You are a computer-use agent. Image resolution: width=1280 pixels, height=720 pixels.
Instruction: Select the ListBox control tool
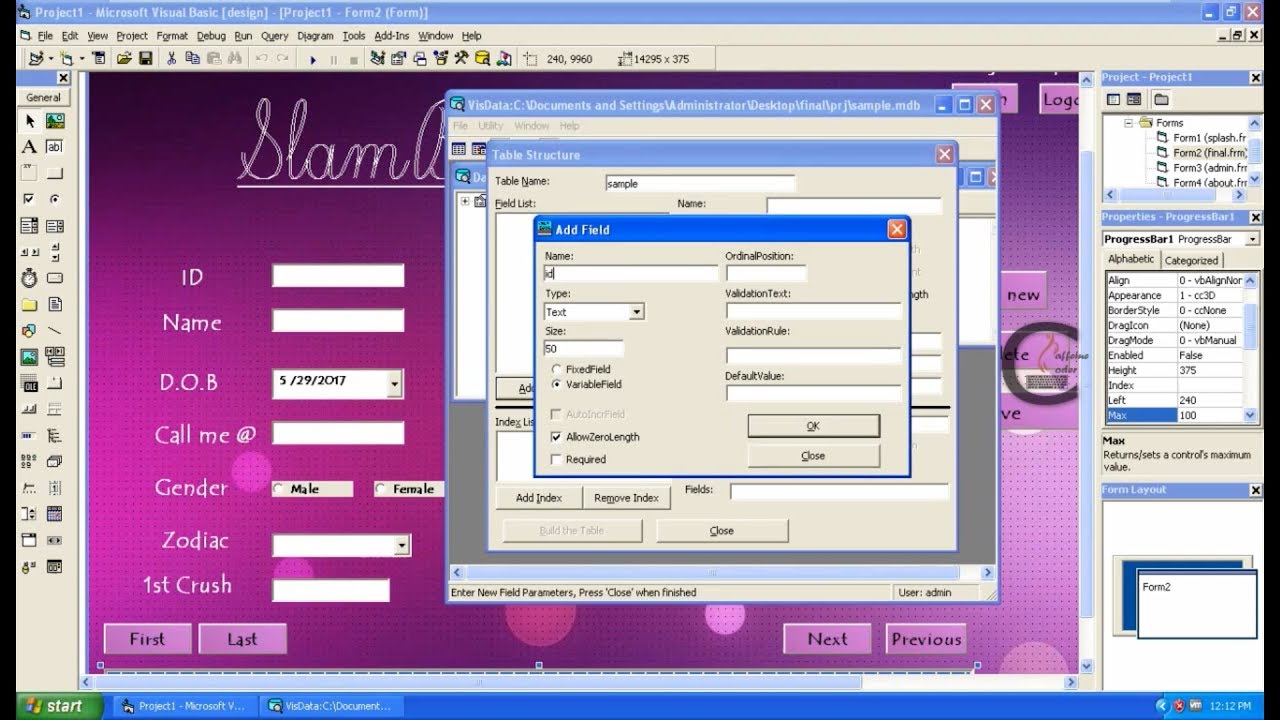point(54,226)
